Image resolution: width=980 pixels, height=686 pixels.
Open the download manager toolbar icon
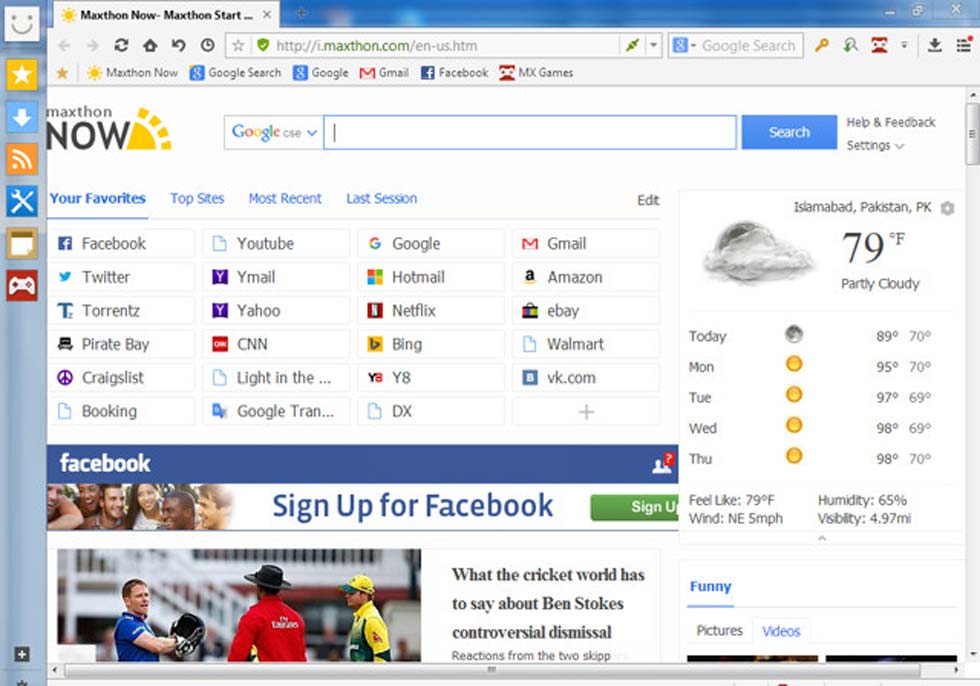pyautogui.click(x=935, y=45)
